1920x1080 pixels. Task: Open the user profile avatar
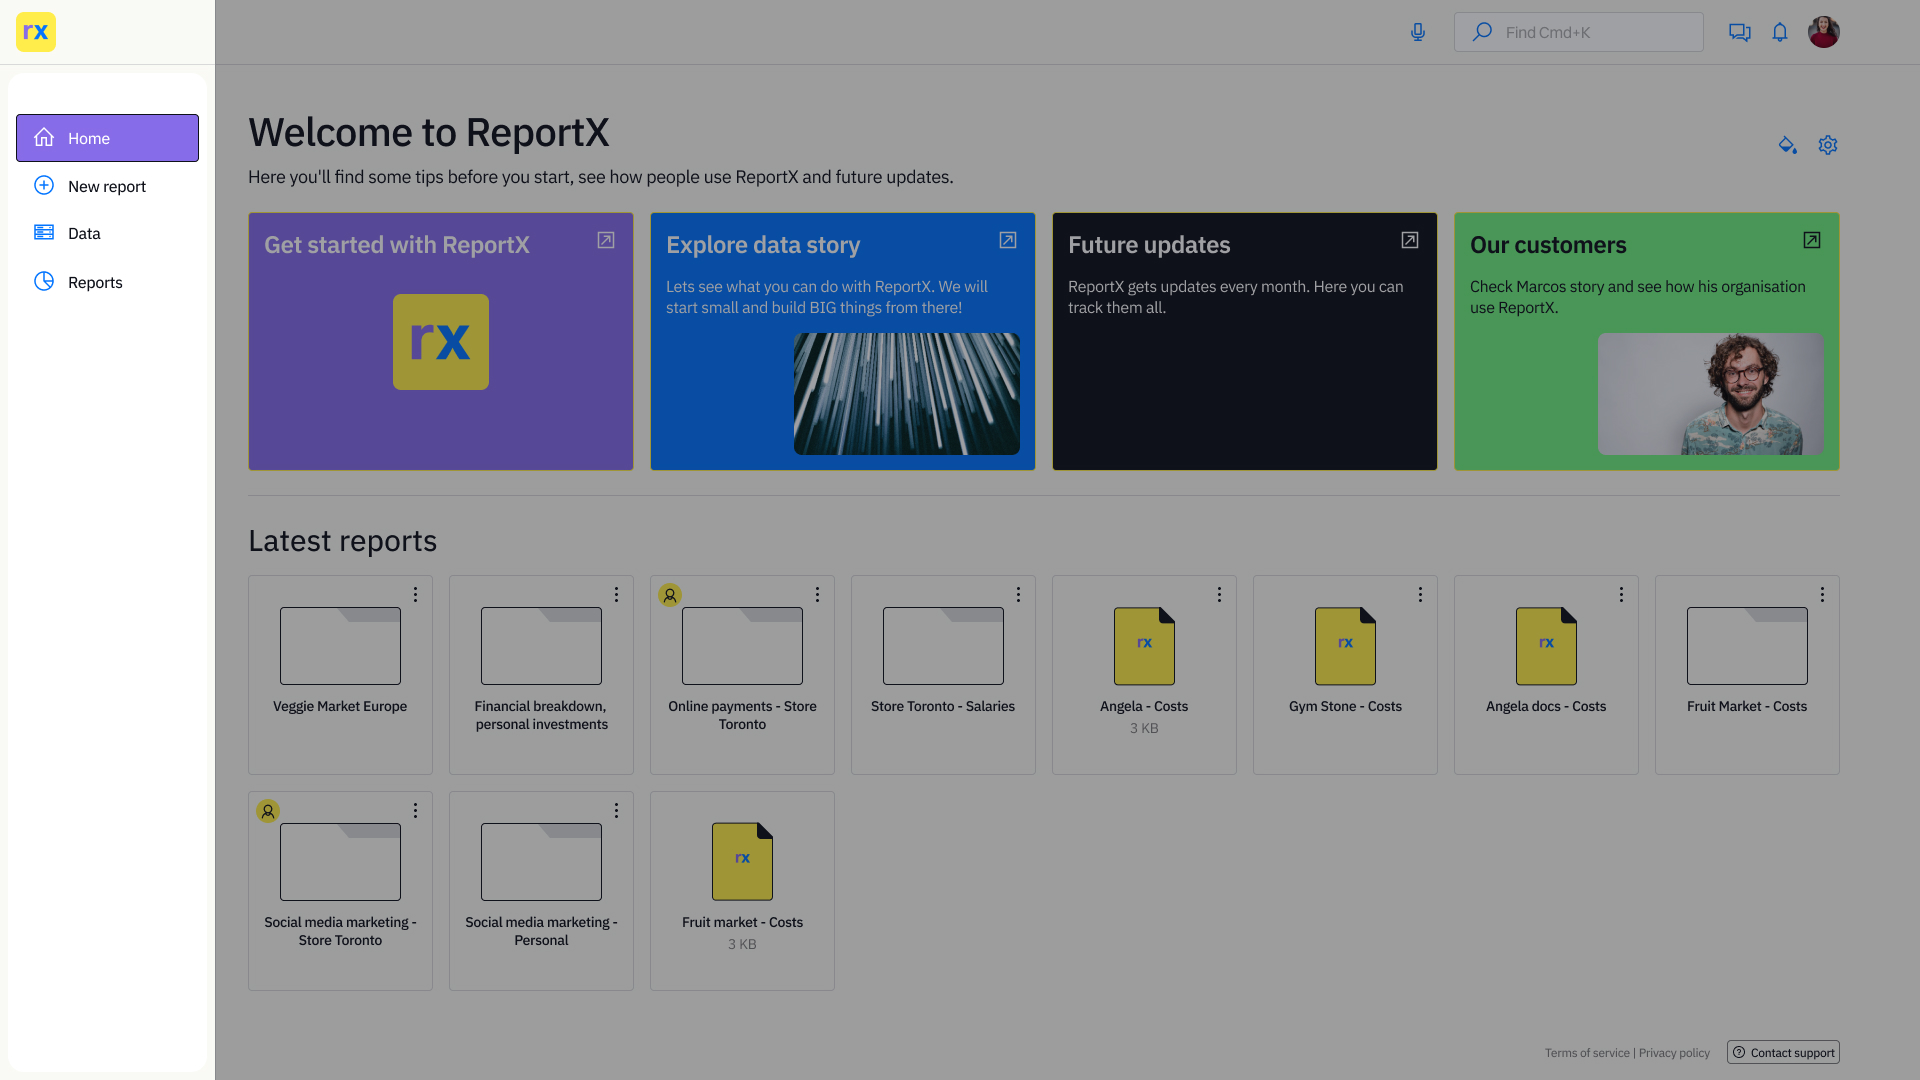coord(1824,32)
